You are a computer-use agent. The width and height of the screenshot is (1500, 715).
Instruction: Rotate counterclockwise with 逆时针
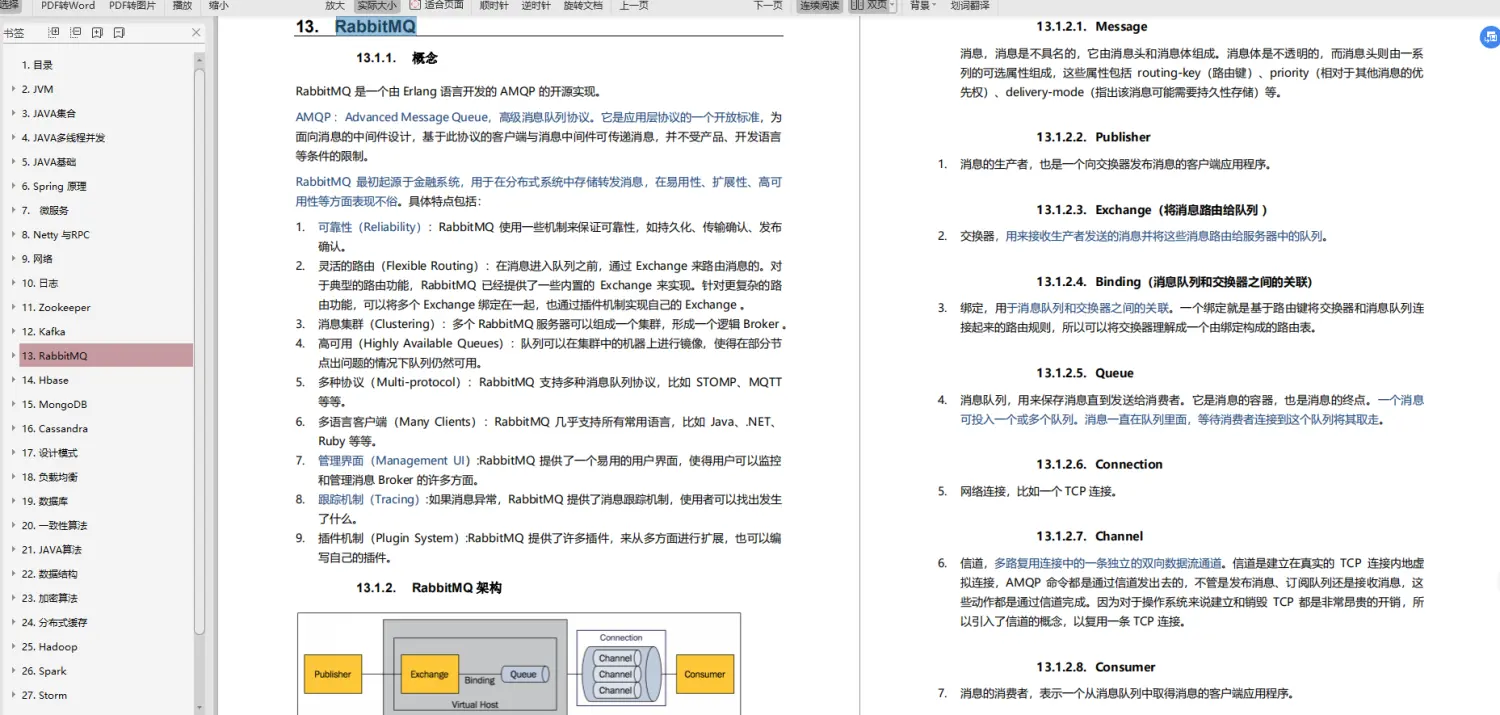coord(535,5)
